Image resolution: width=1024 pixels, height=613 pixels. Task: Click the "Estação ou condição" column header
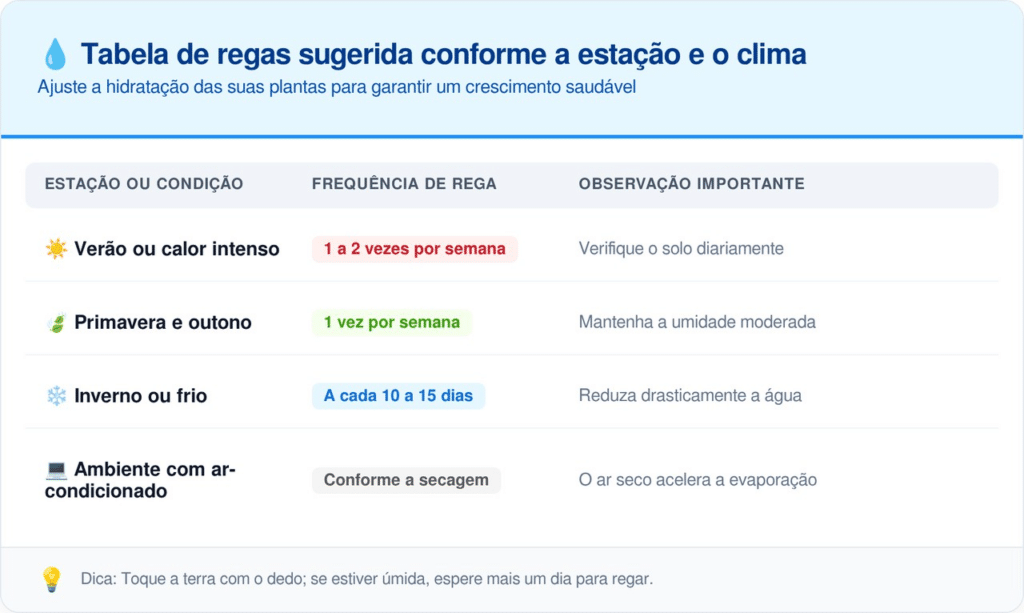144,185
